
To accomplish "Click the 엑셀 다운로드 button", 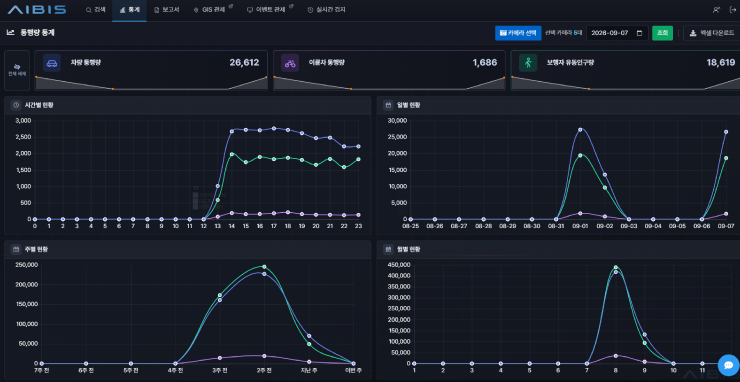I will (712, 33).
